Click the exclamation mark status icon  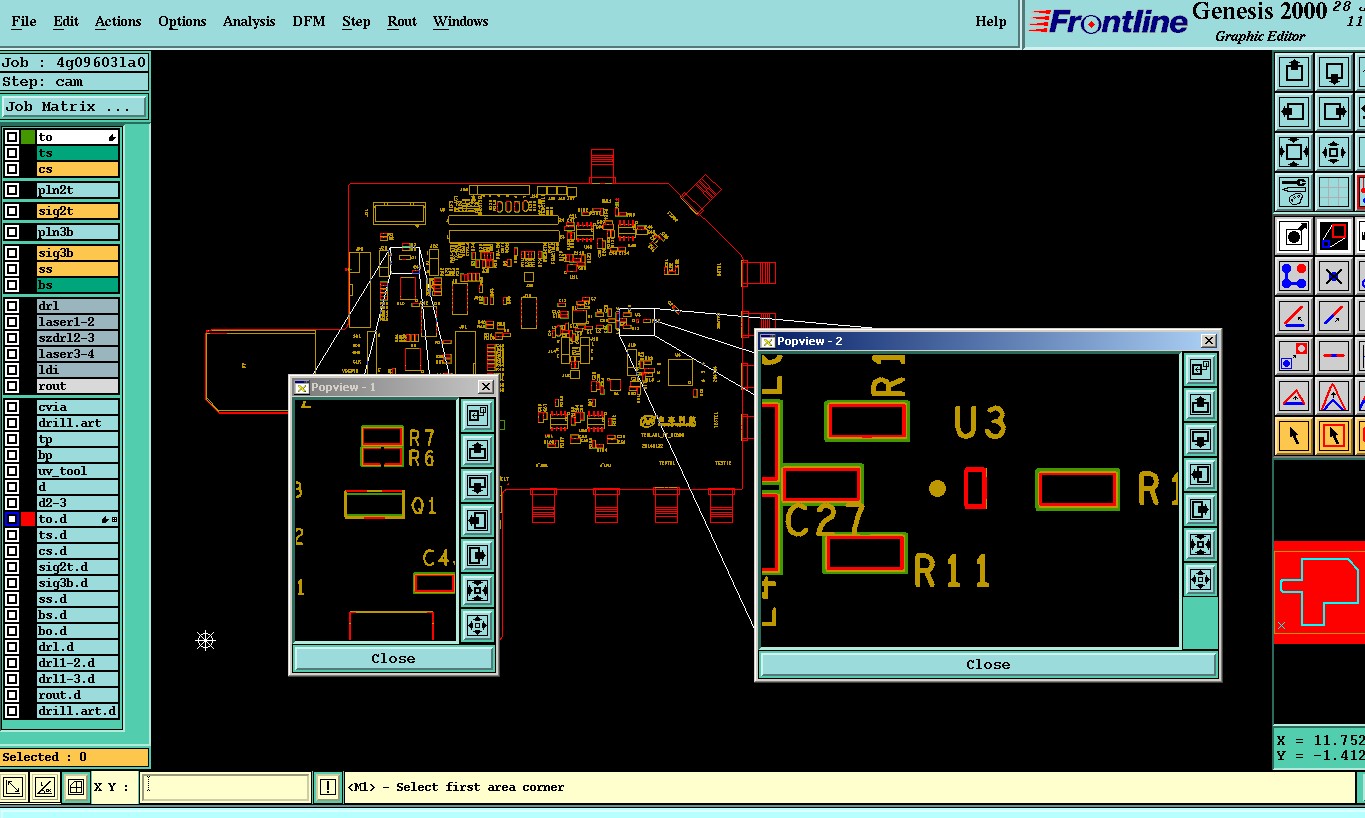pyautogui.click(x=327, y=787)
